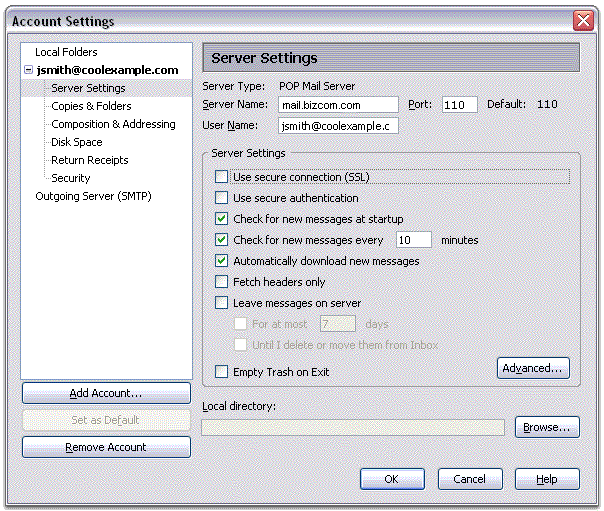Open Copies & Folders settings
This screenshot has height=511, width=604.
click(x=91, y=106)
